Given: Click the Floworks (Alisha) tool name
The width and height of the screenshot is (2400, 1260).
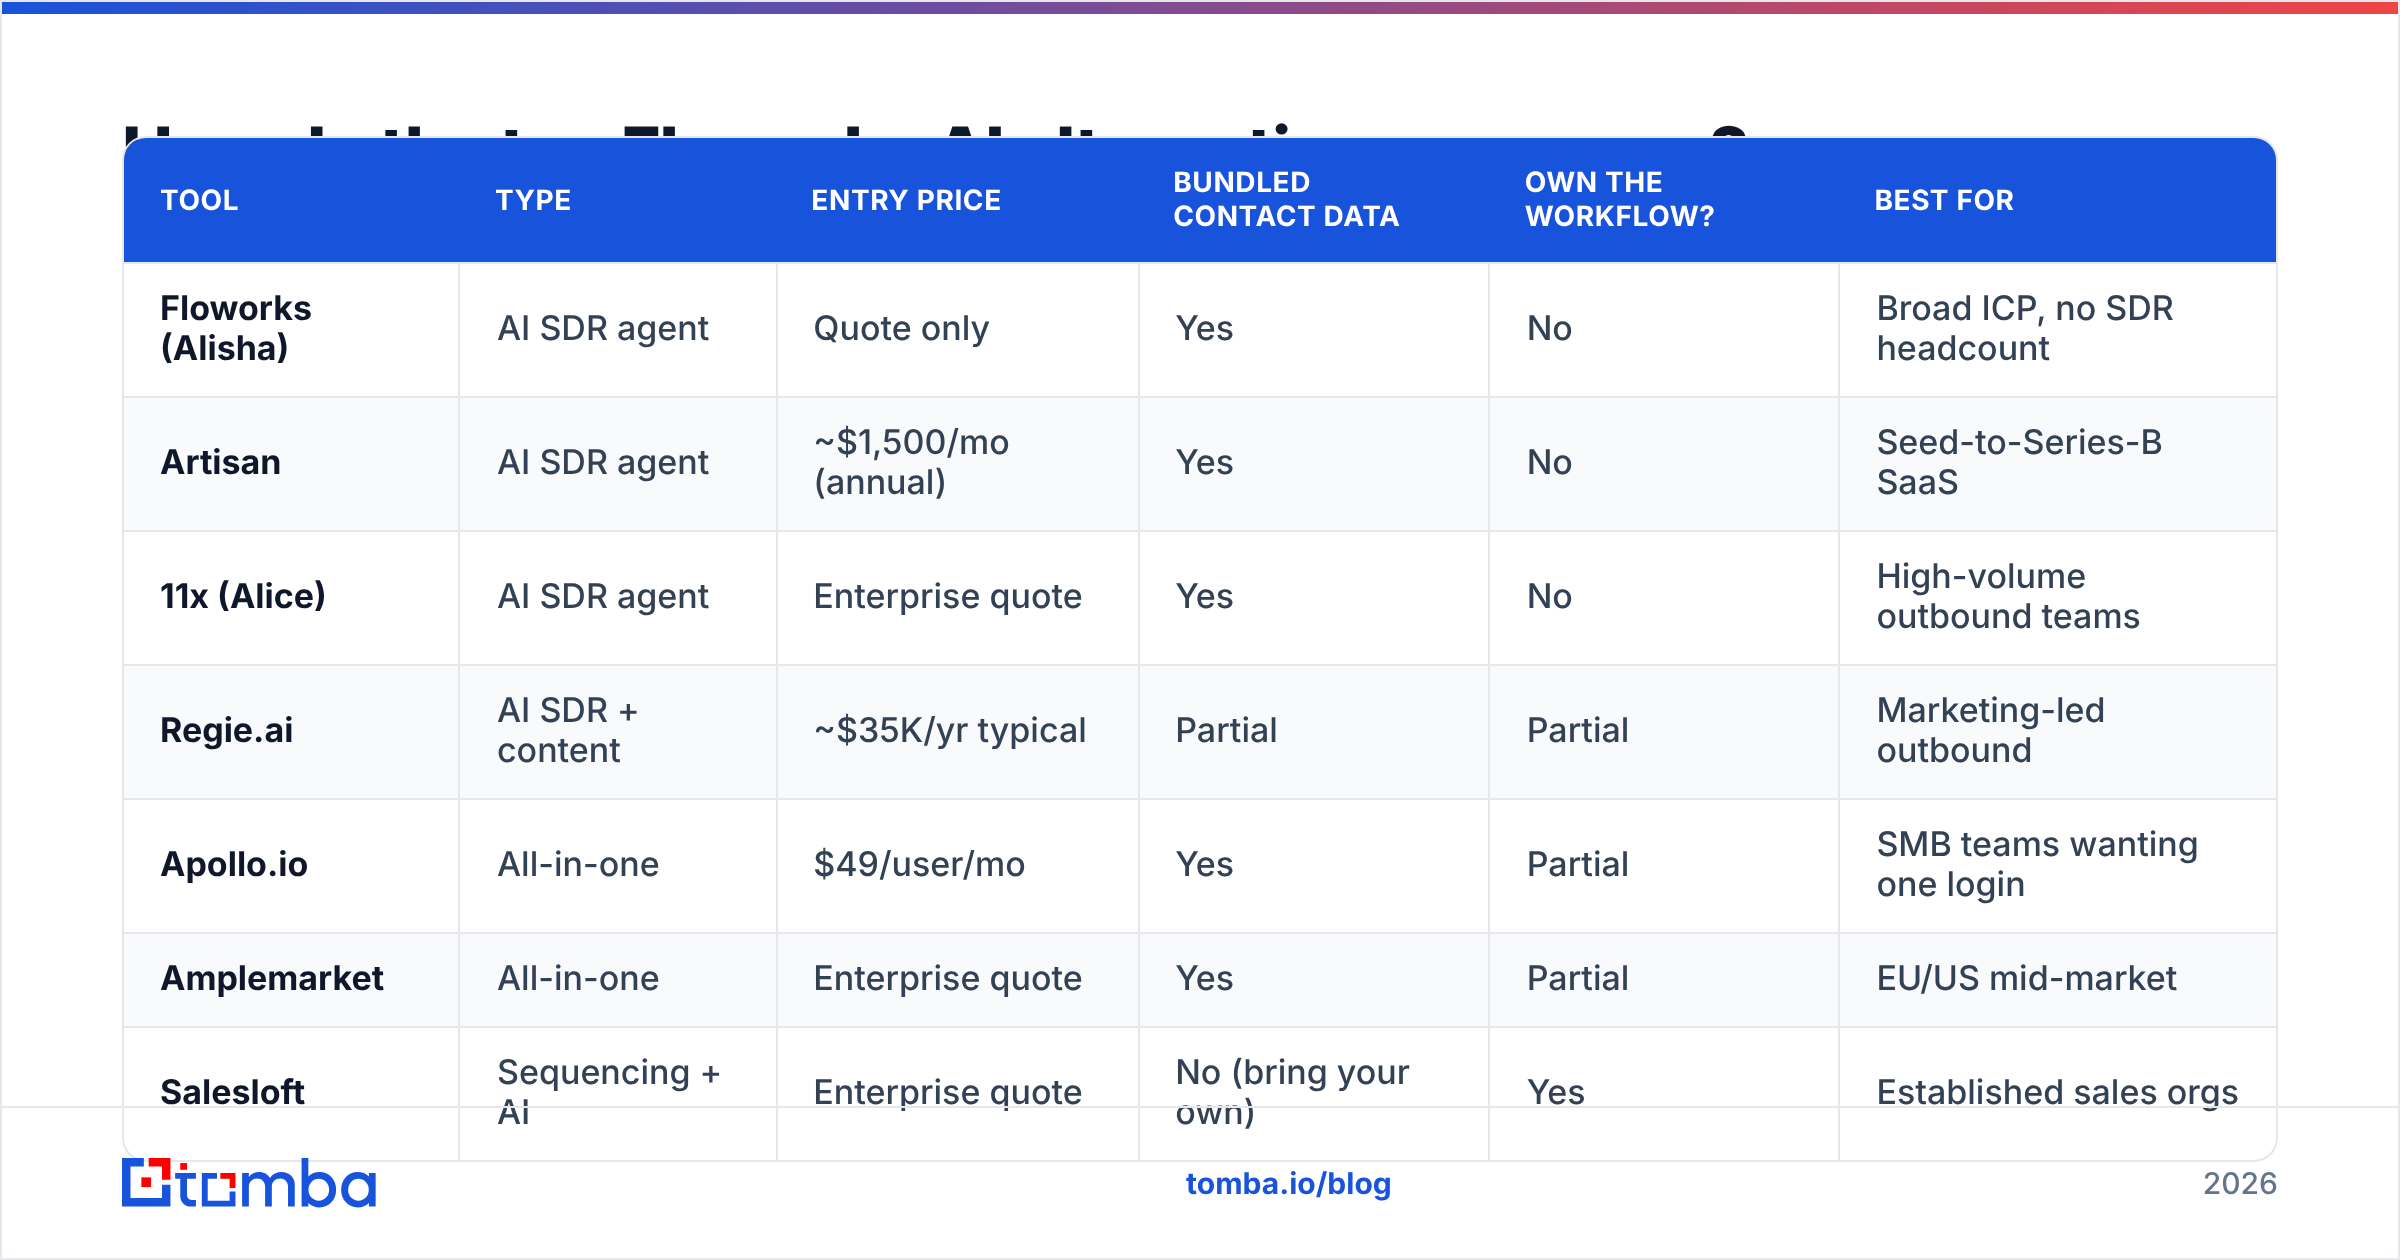Looking at the screenshot, I should point(236,328).
